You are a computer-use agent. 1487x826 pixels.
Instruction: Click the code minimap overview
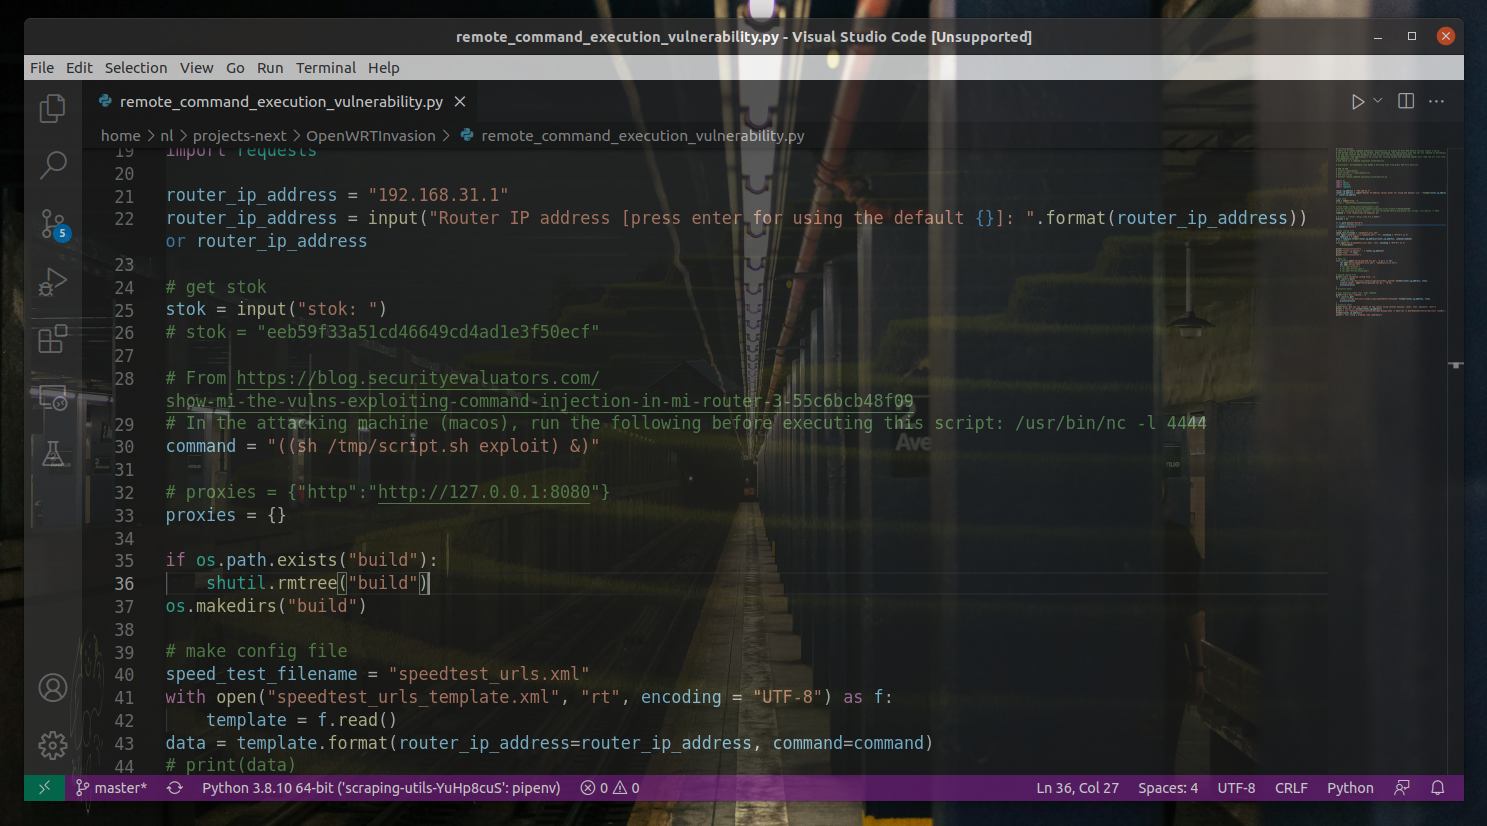(x=1390, y=232)
